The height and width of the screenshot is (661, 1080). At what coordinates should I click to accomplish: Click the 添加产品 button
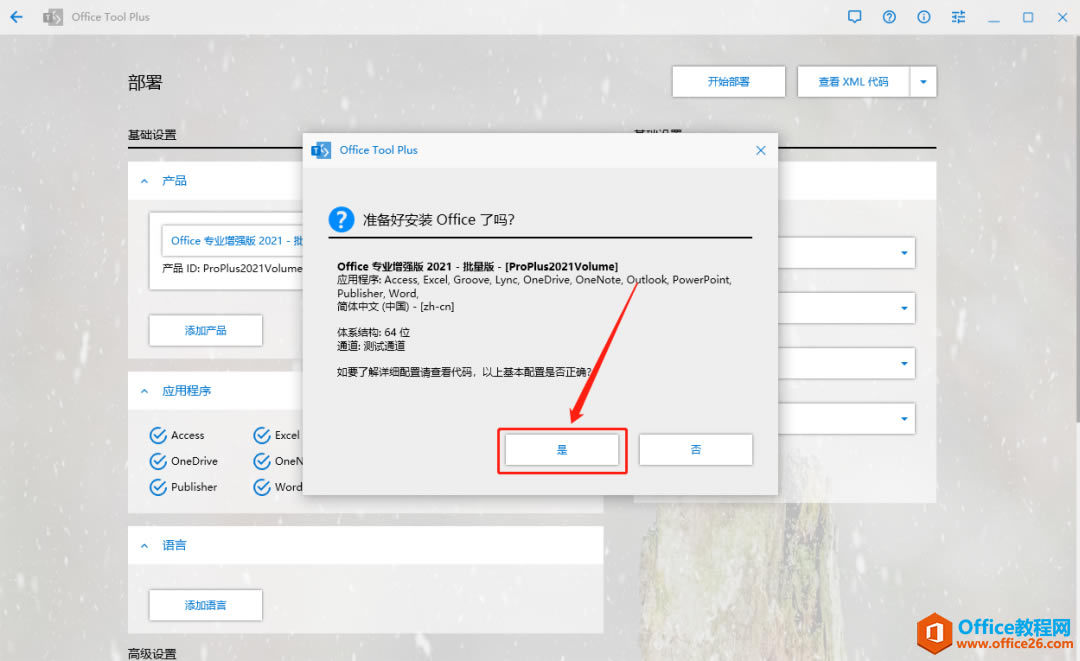point(205,330)
